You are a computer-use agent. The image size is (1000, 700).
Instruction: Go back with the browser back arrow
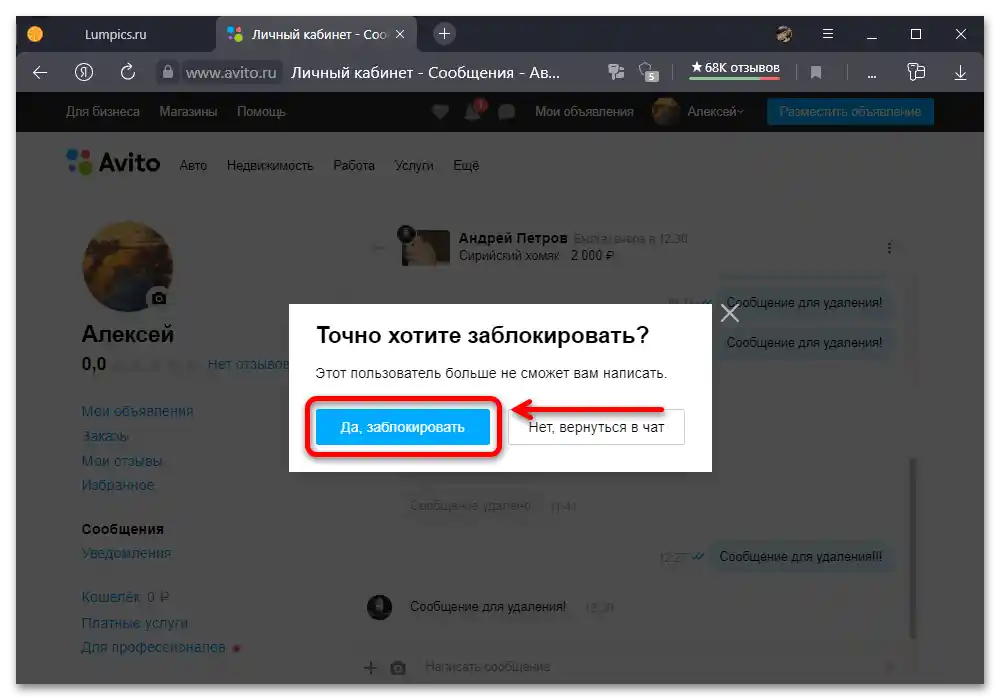coord(40,73)
